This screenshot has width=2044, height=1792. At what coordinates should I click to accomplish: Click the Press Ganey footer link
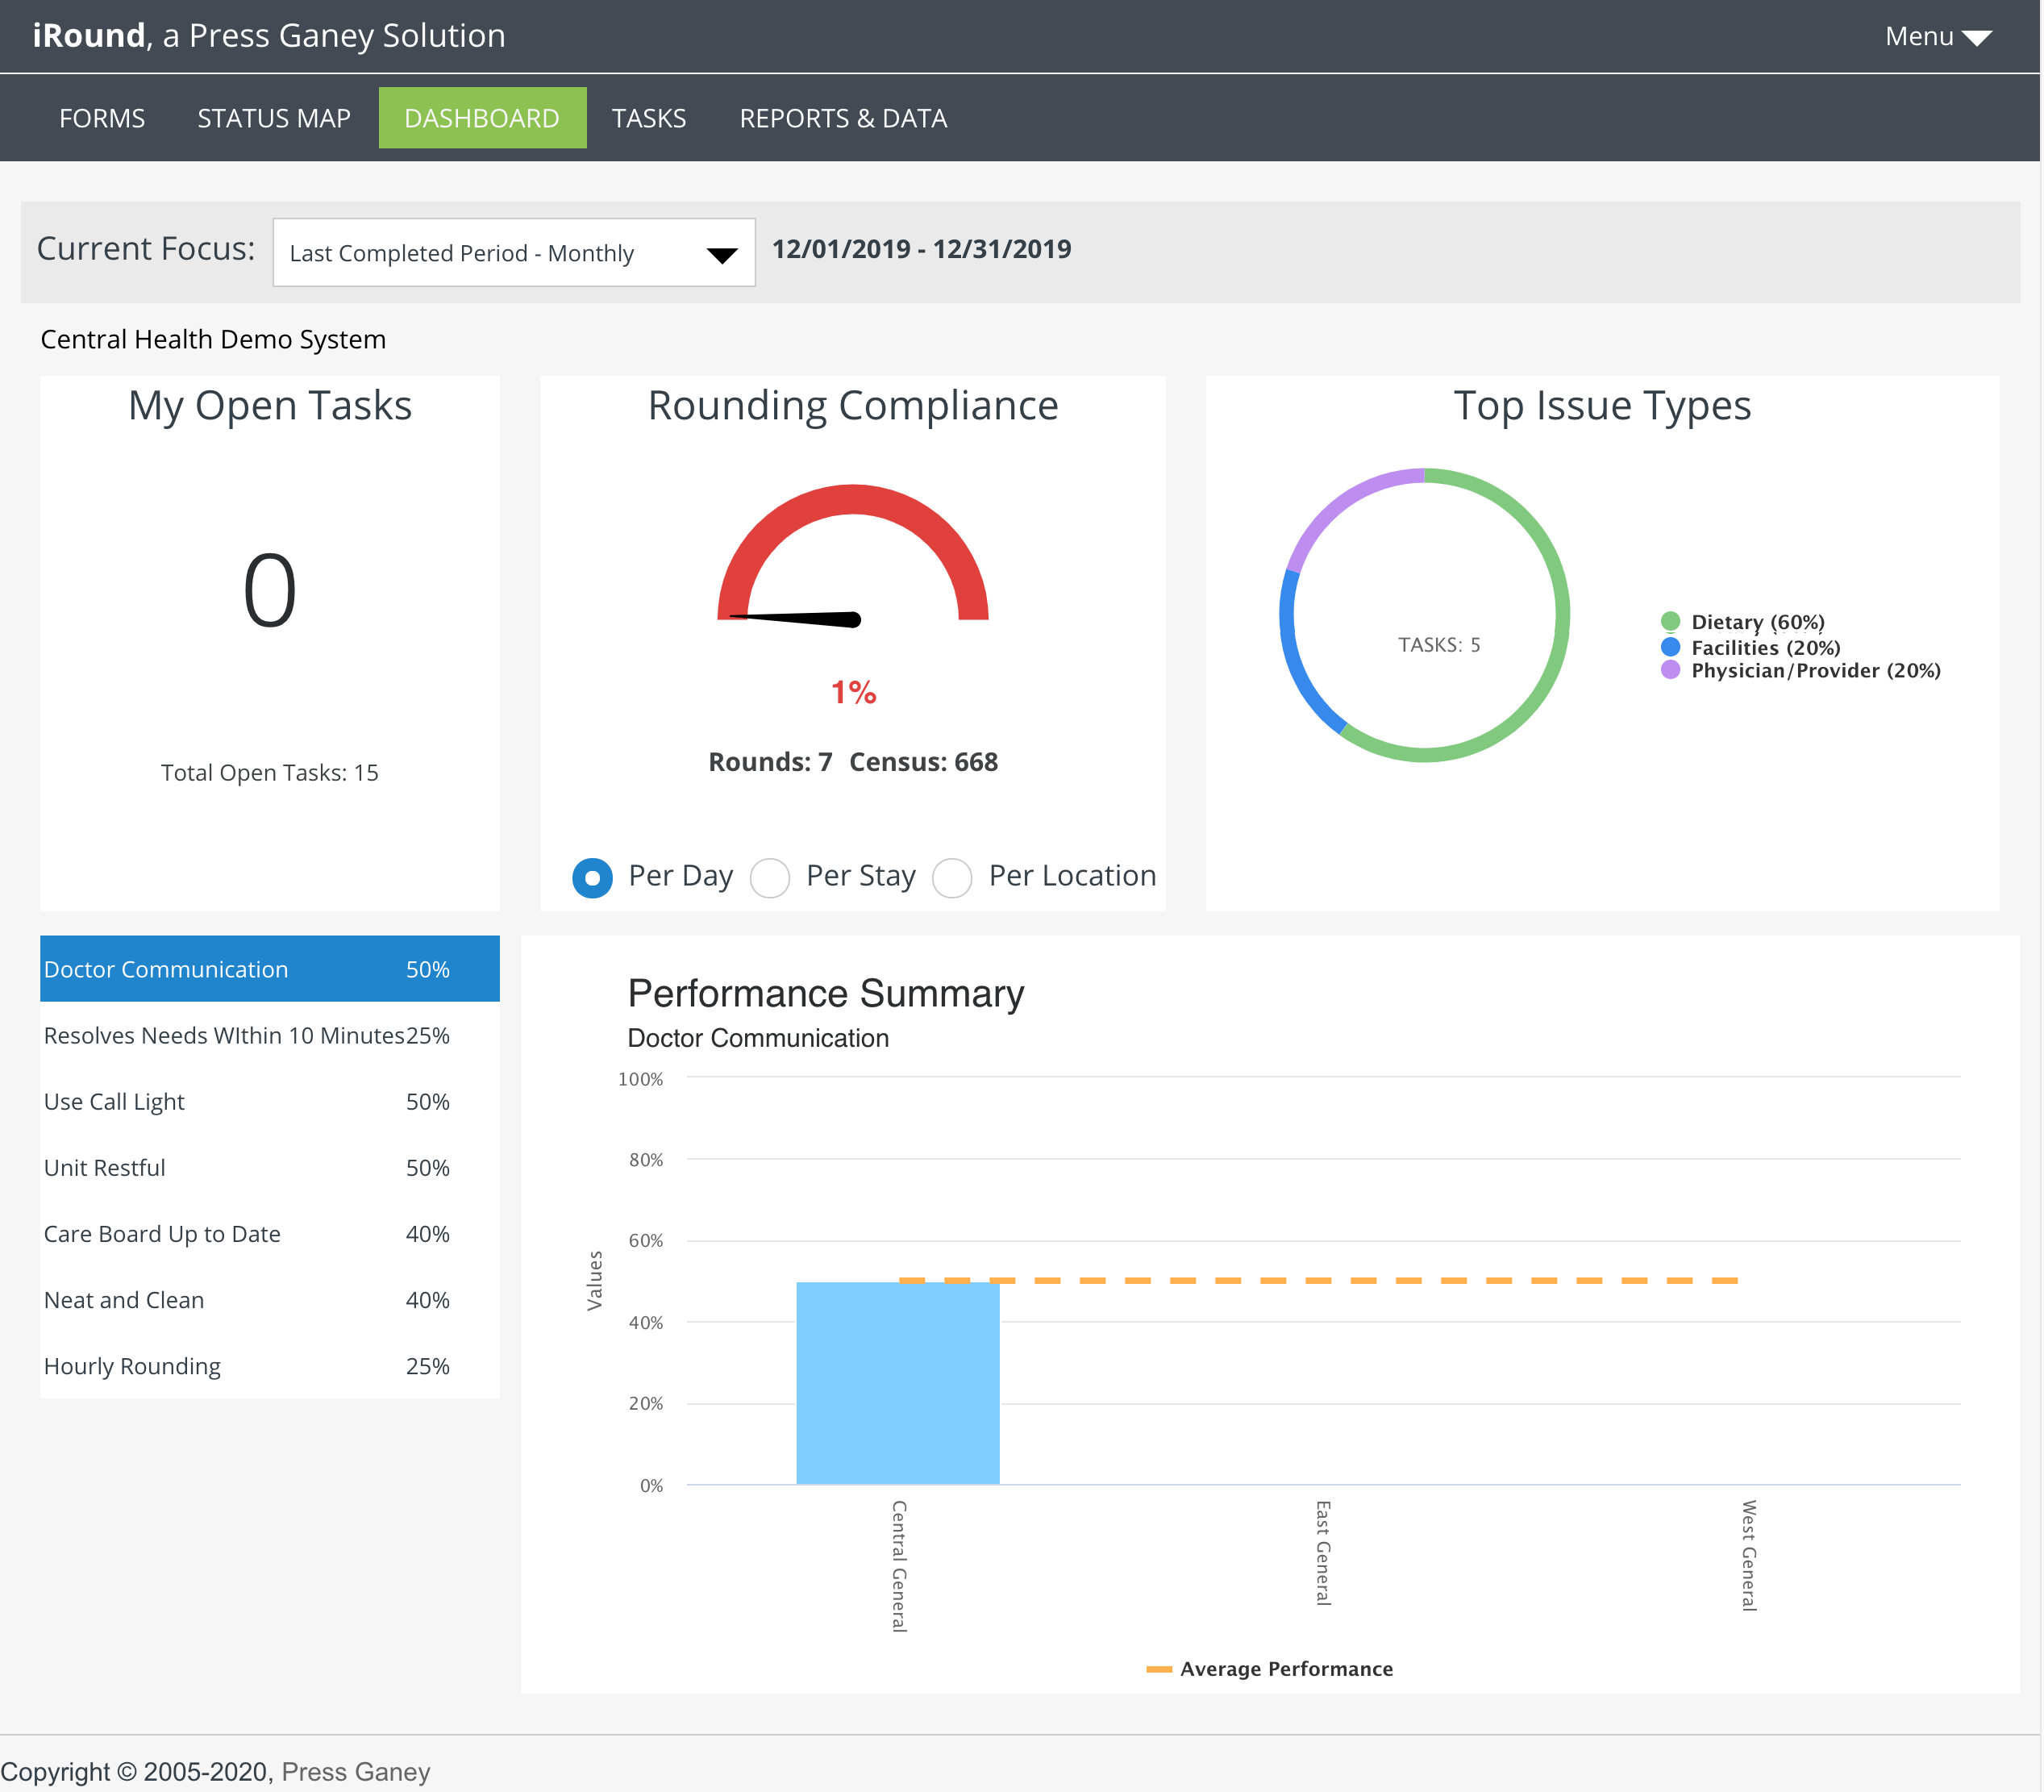tap(356, 1771)
